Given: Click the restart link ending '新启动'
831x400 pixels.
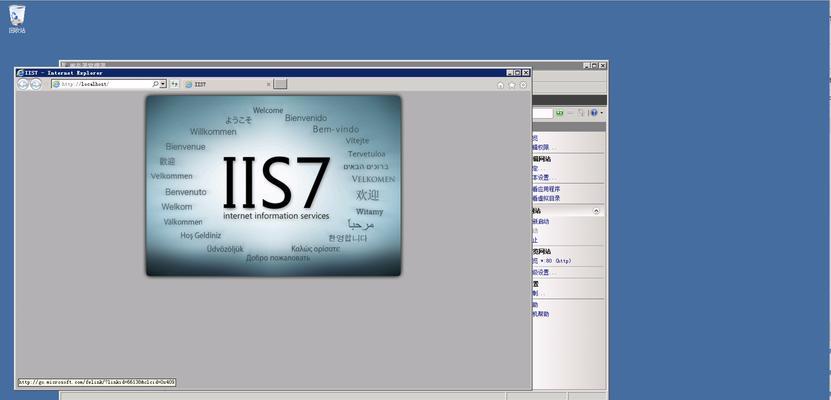Looking at the screenshot, I should point(541,222).
